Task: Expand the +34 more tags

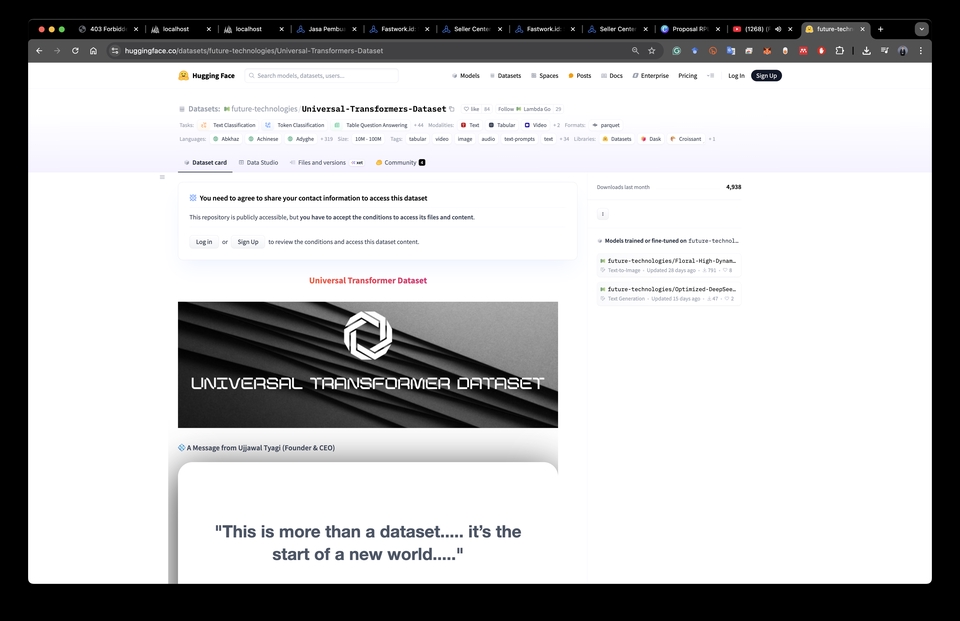Action: (x=564, y=139)
